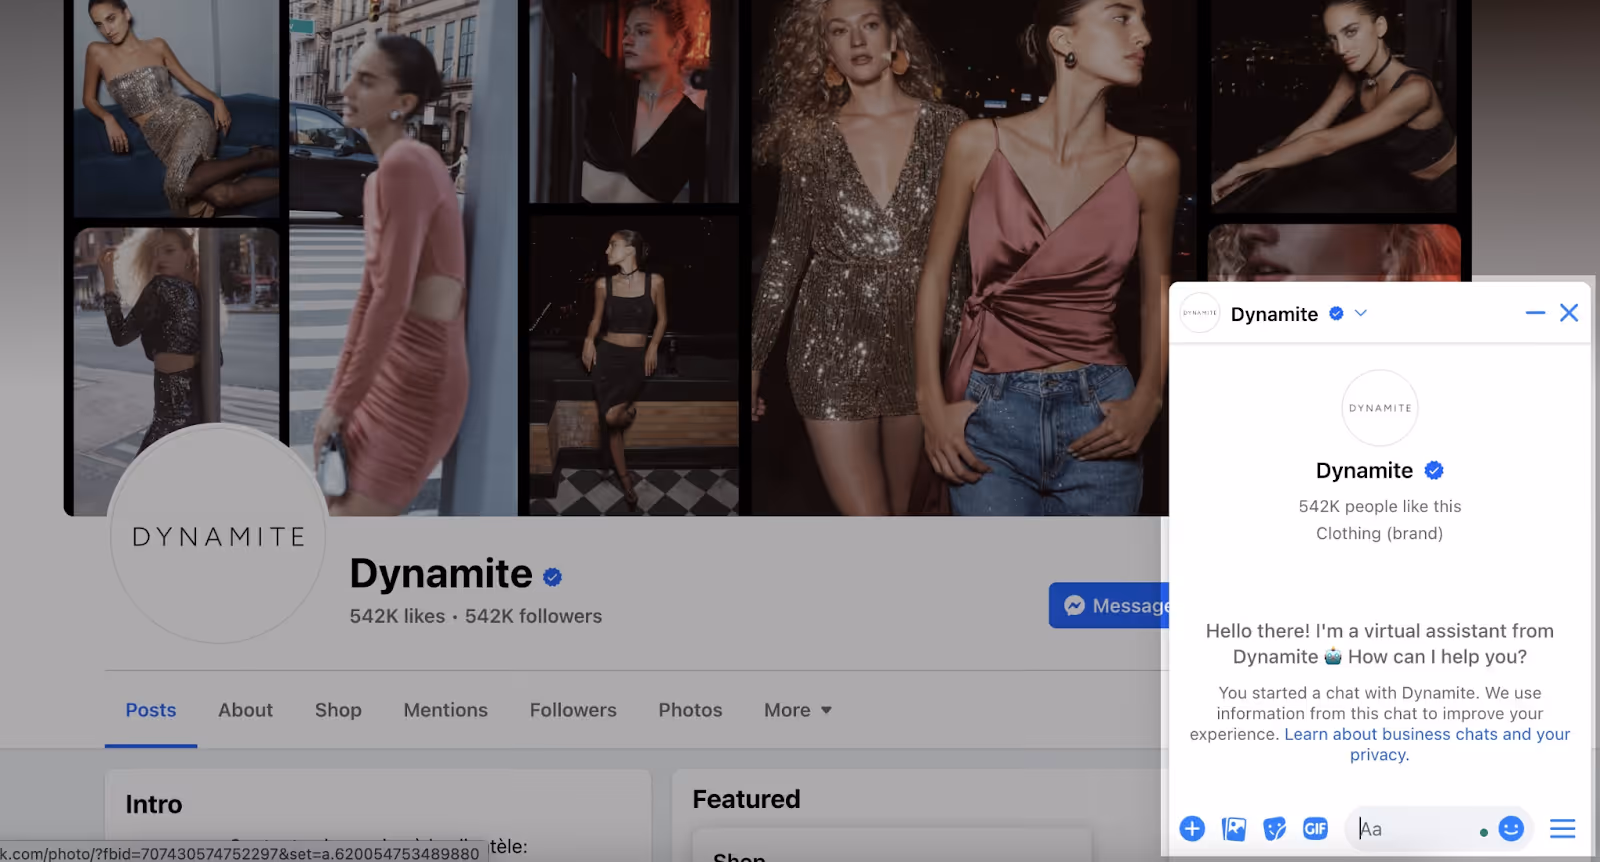Click the Featured section heading

(746, 799)
